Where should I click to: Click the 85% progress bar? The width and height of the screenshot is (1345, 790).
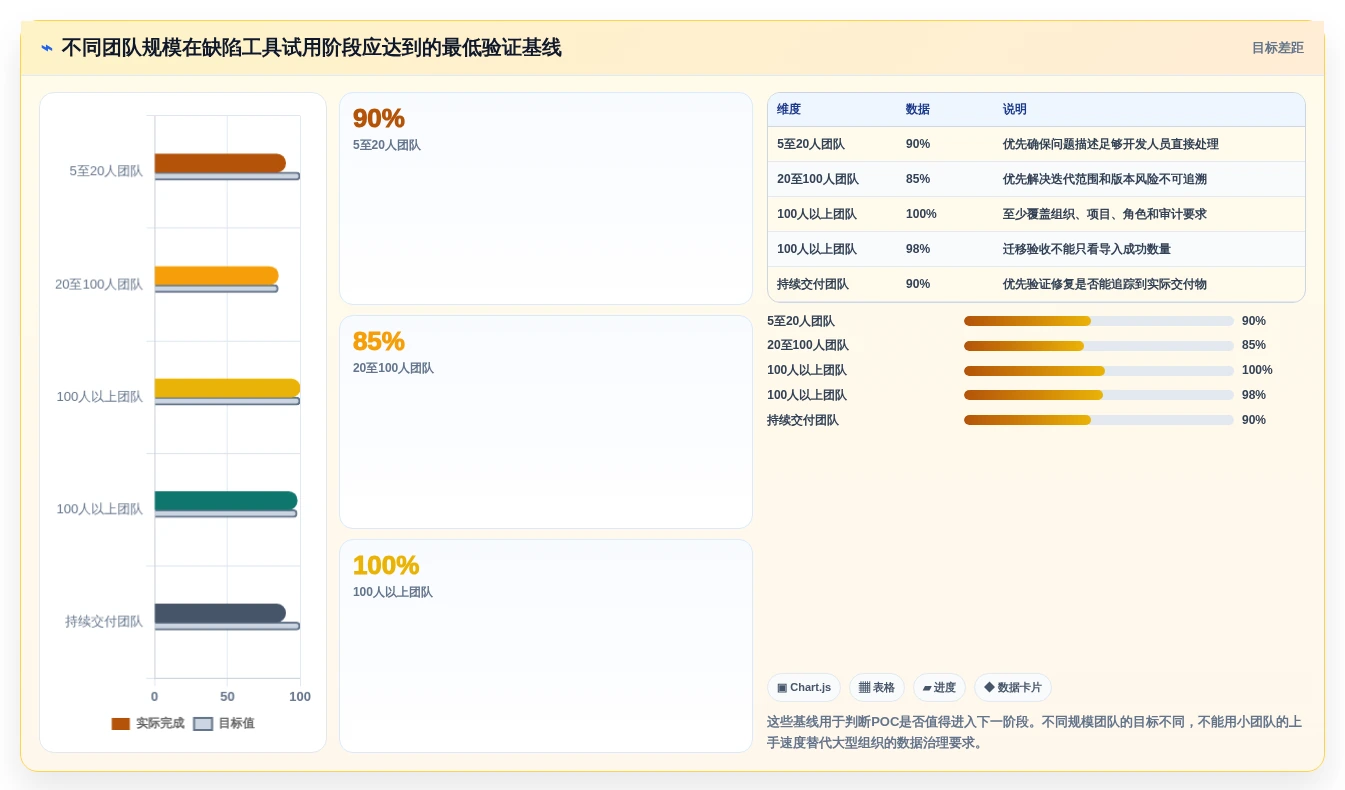pyautogui.click(x=1098, y=346)
